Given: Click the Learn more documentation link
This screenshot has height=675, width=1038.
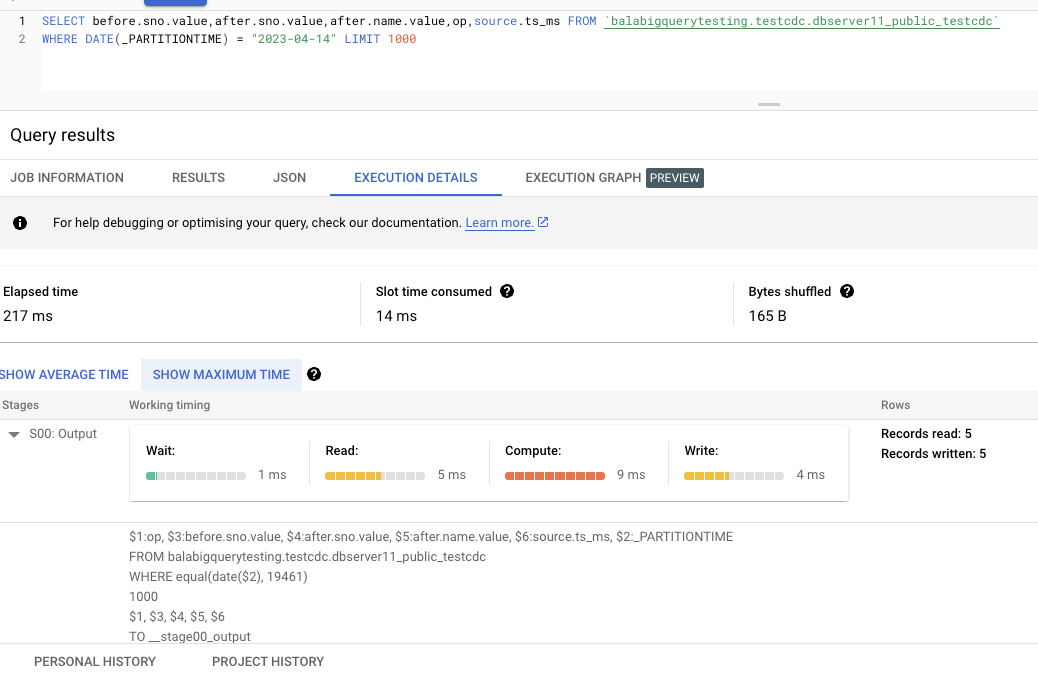Looking at the screenshot, I should [499, 223].
